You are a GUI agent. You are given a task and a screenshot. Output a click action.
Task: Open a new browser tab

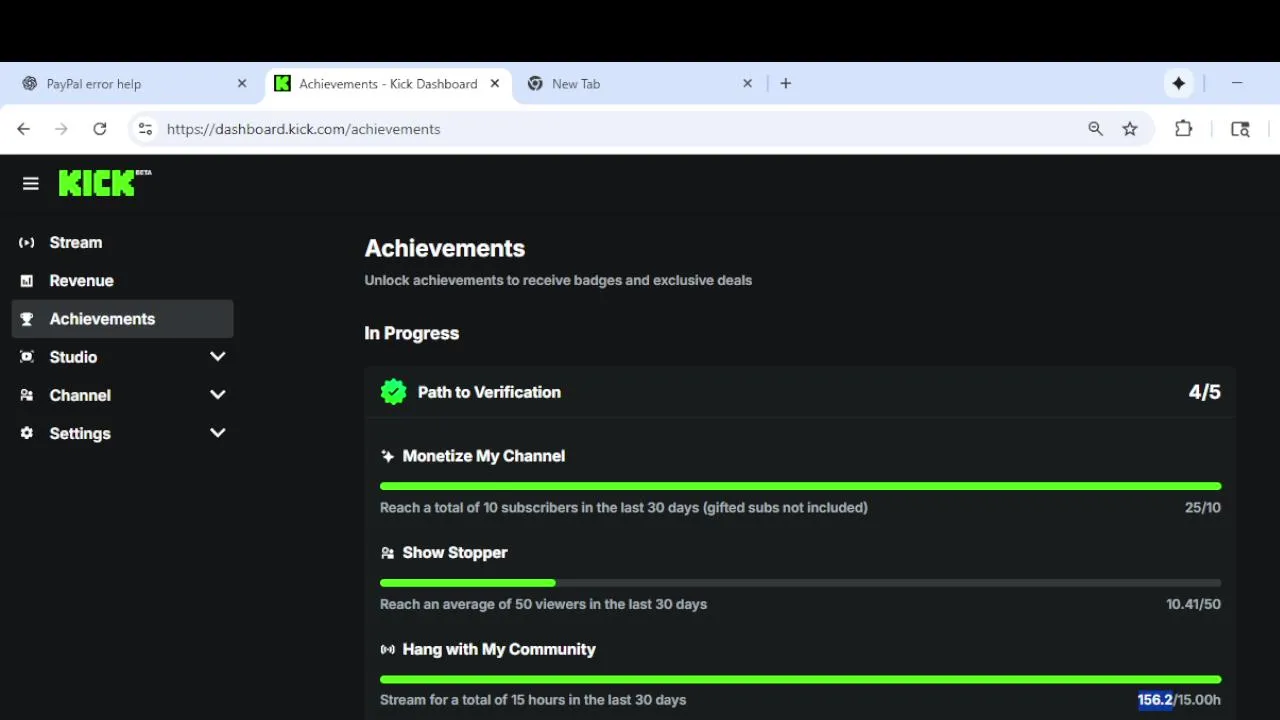(x=786, y=84)
